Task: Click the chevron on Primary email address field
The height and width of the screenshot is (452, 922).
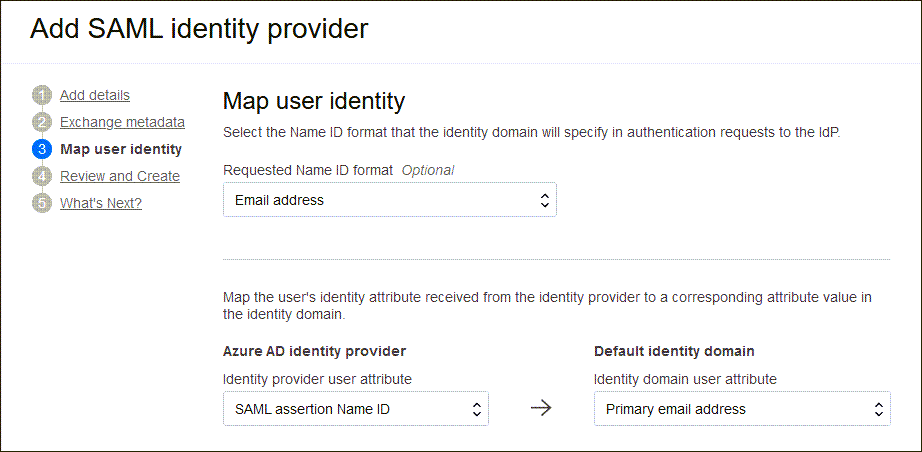Action: click(878, 409)
